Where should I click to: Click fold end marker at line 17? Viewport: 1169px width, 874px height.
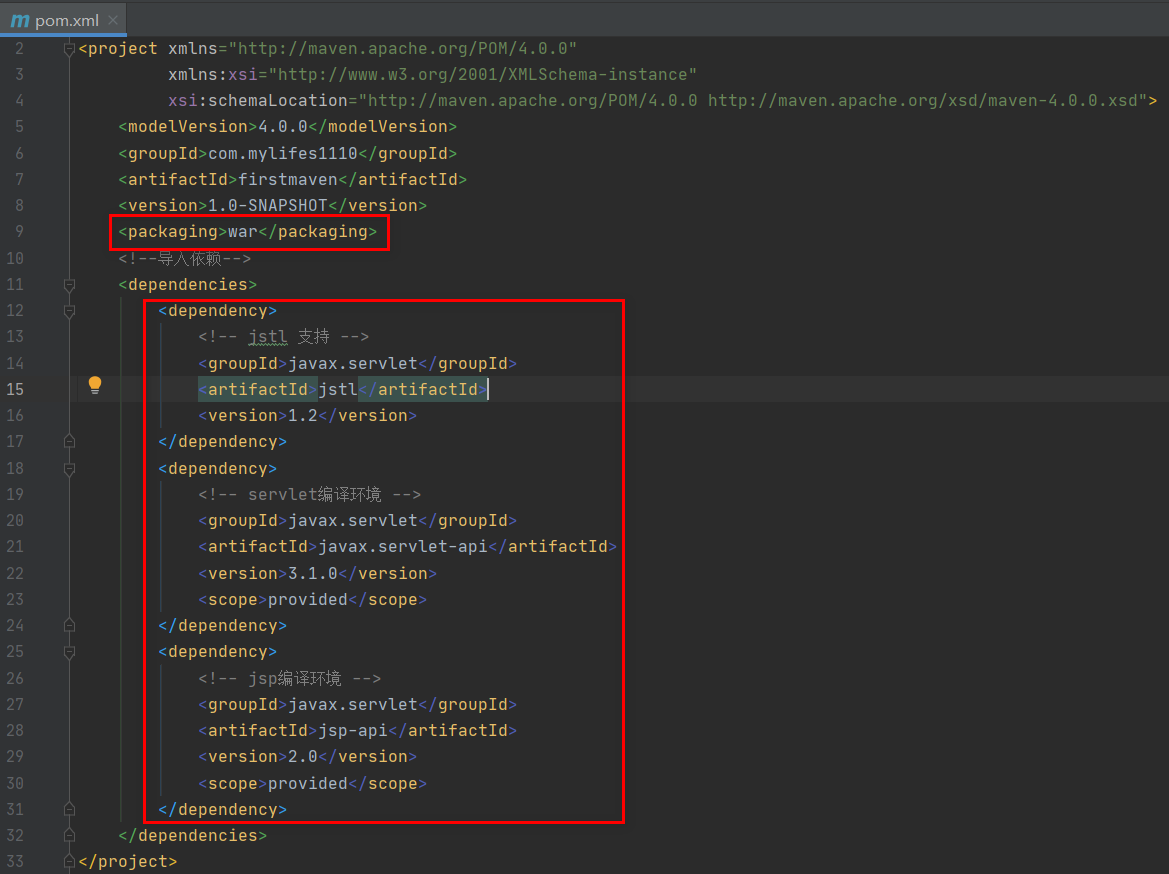coord(69,441)
